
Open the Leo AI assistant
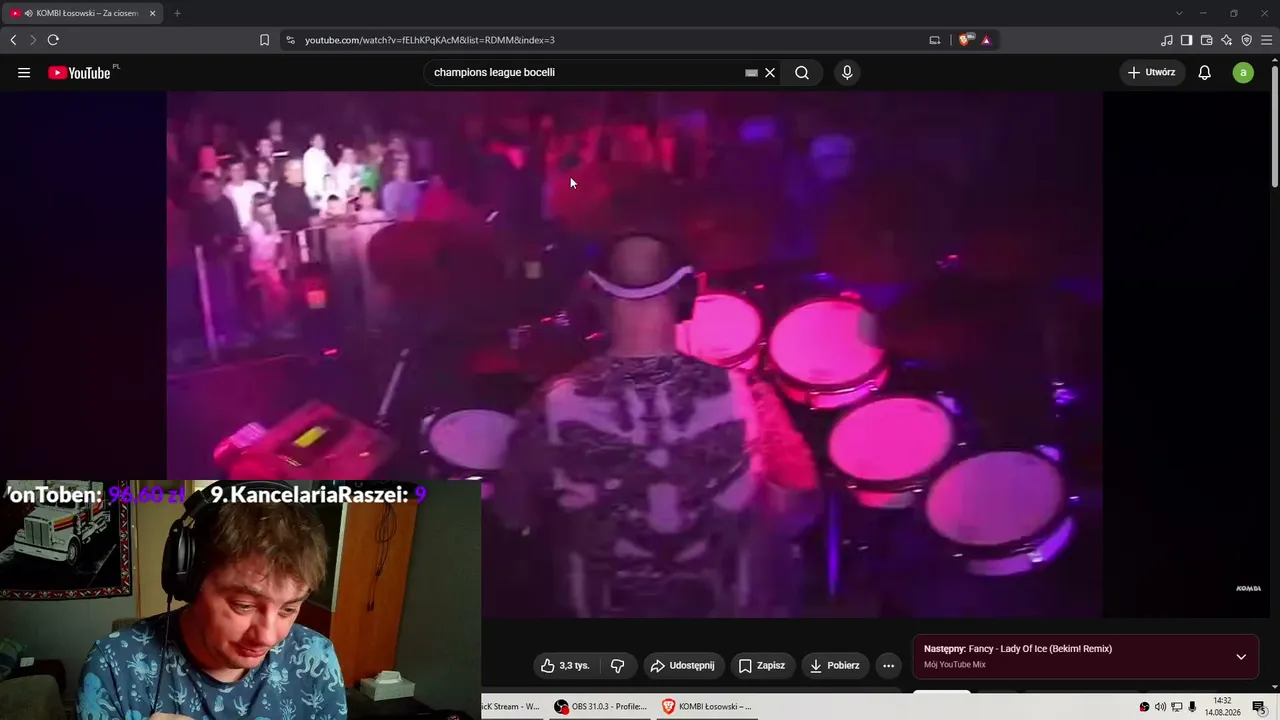coord(1226,40)
